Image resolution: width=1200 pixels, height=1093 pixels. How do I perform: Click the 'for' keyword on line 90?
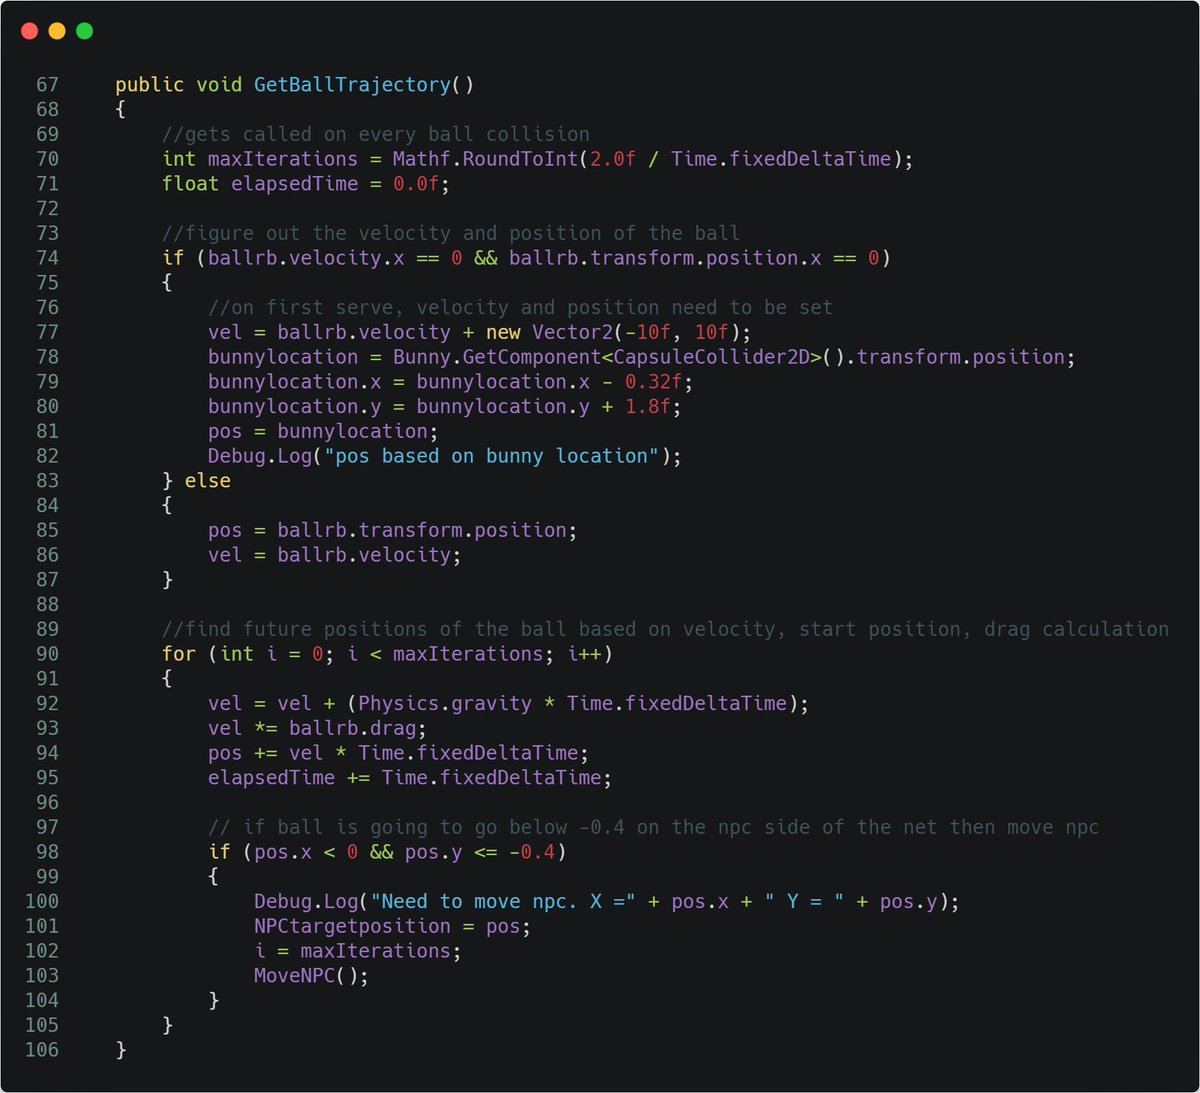click(x=179, y=654)
